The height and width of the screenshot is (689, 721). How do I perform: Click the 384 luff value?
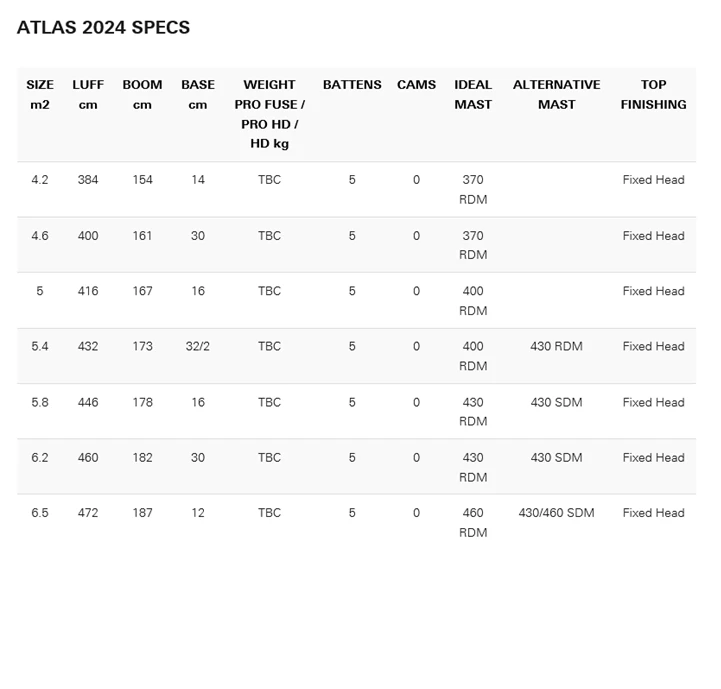click(x=88, y=180)
